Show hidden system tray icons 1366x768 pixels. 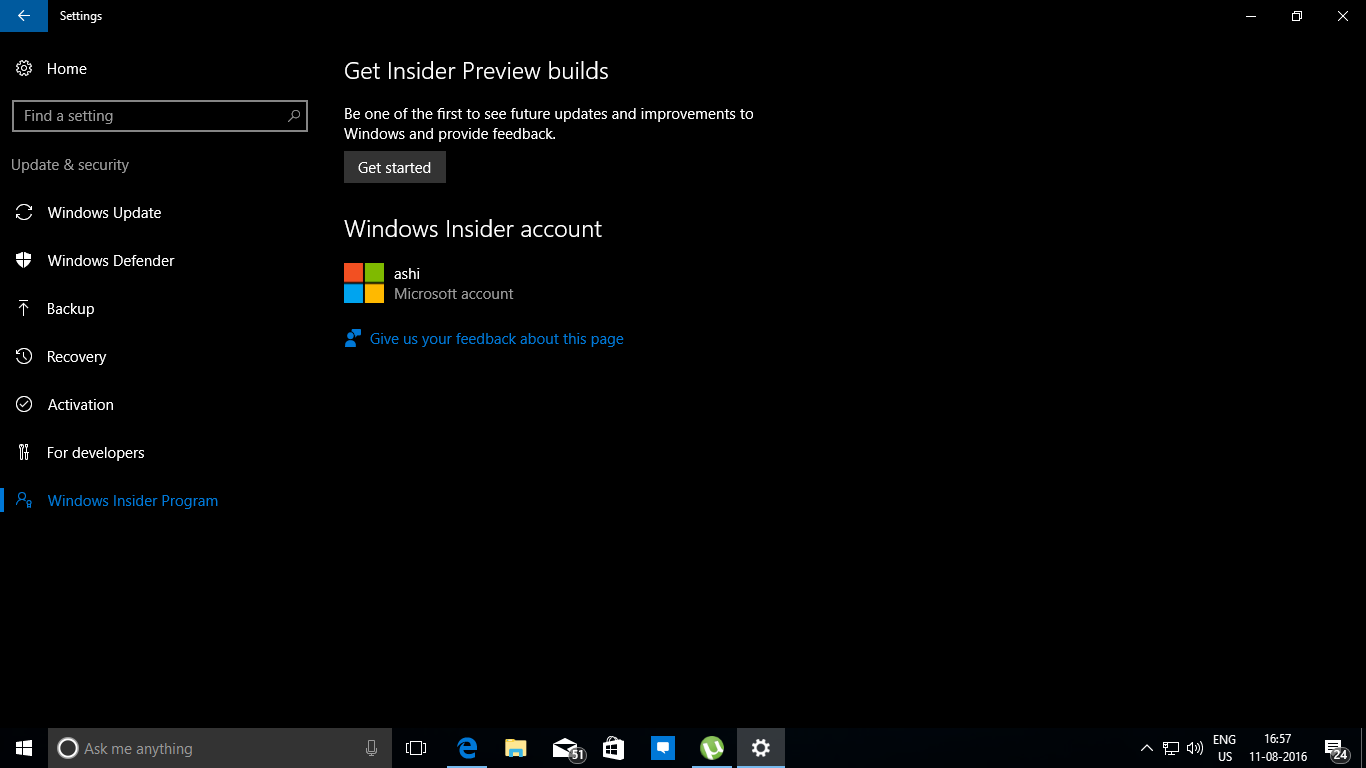[x=1147, y=748]
